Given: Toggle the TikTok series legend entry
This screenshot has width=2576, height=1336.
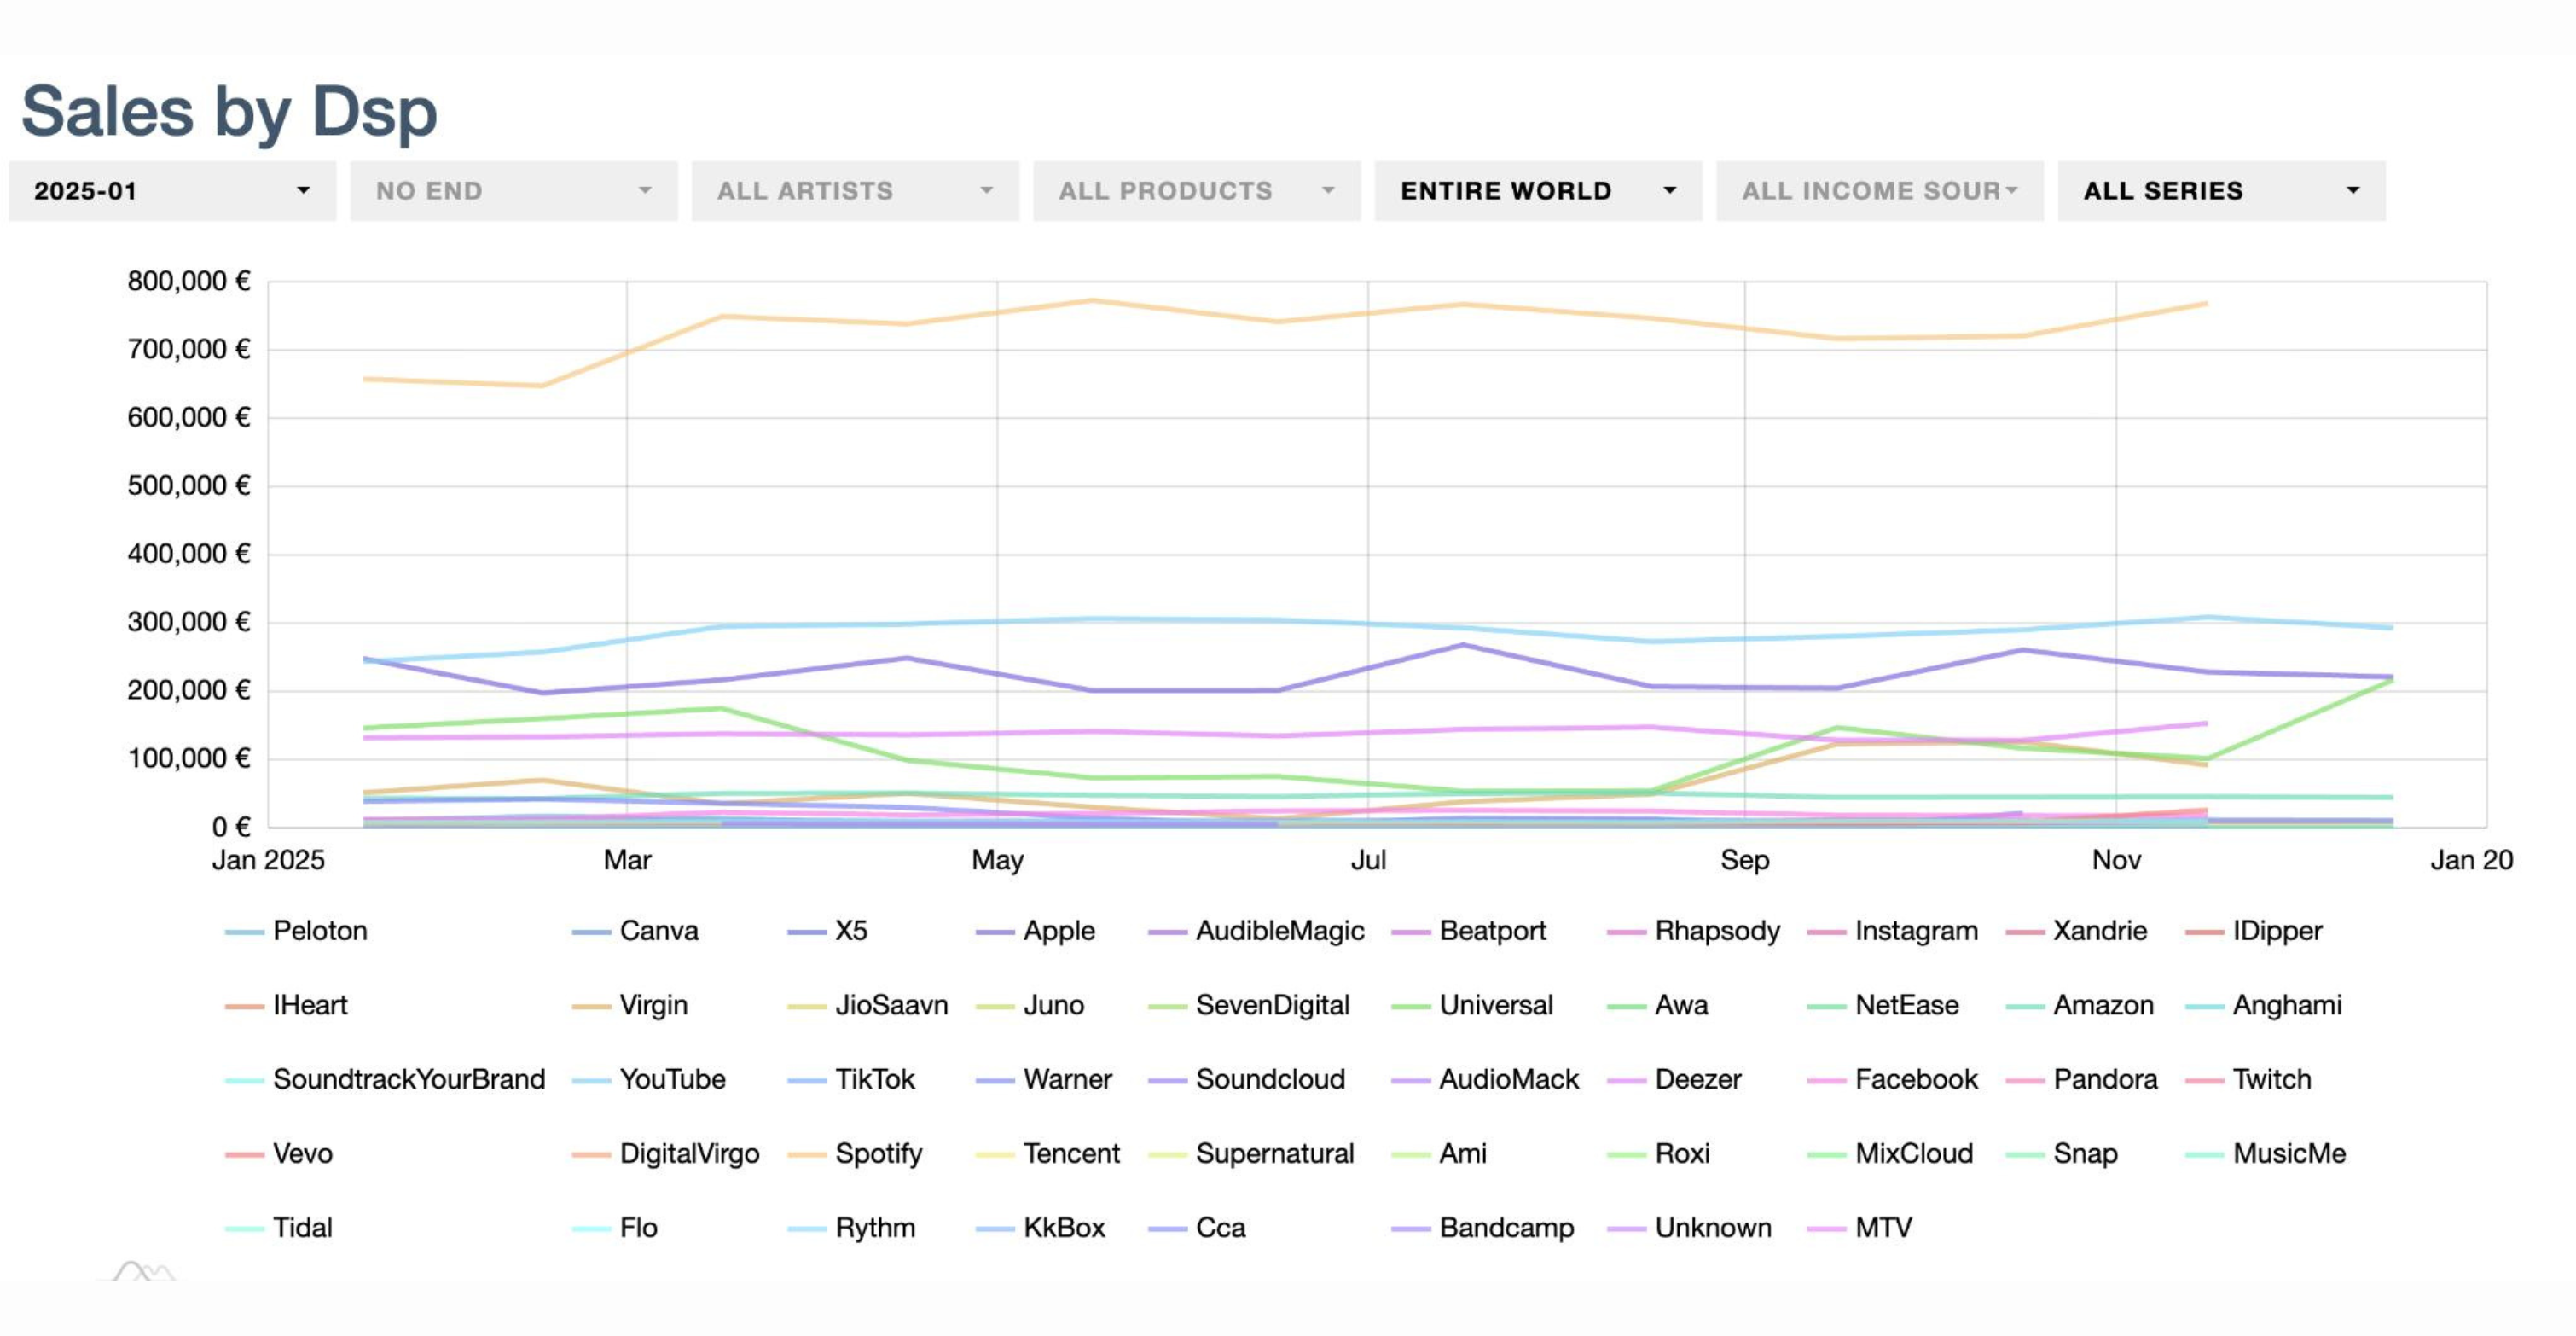Looking at the screenshot, I should [x=874, y=1079].
